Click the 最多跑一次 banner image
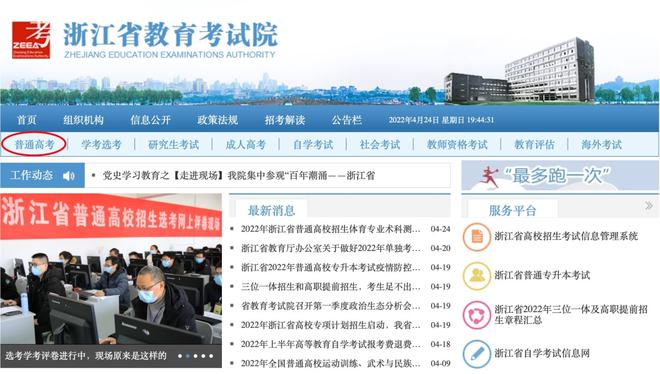This screenshot has height=374, width=660. pos(560,175)
